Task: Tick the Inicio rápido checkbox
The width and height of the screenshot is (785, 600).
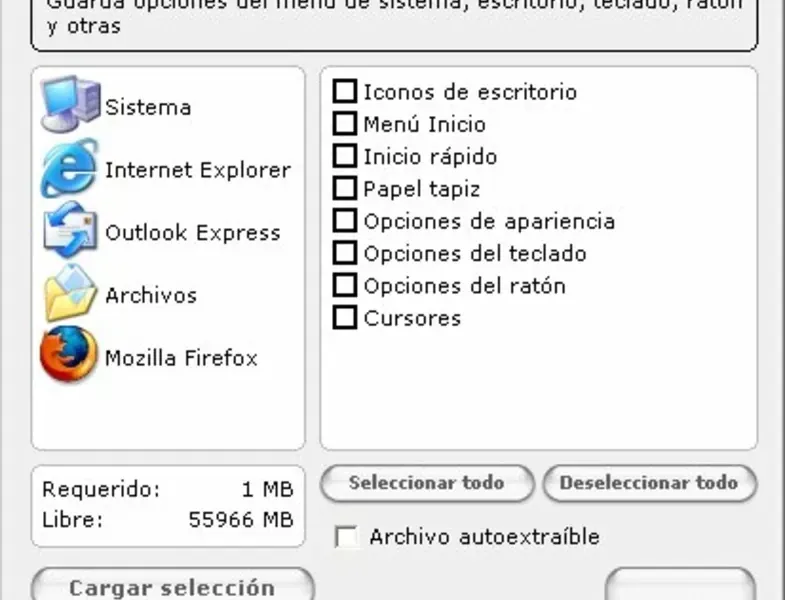Action: [x=345, y=156]
